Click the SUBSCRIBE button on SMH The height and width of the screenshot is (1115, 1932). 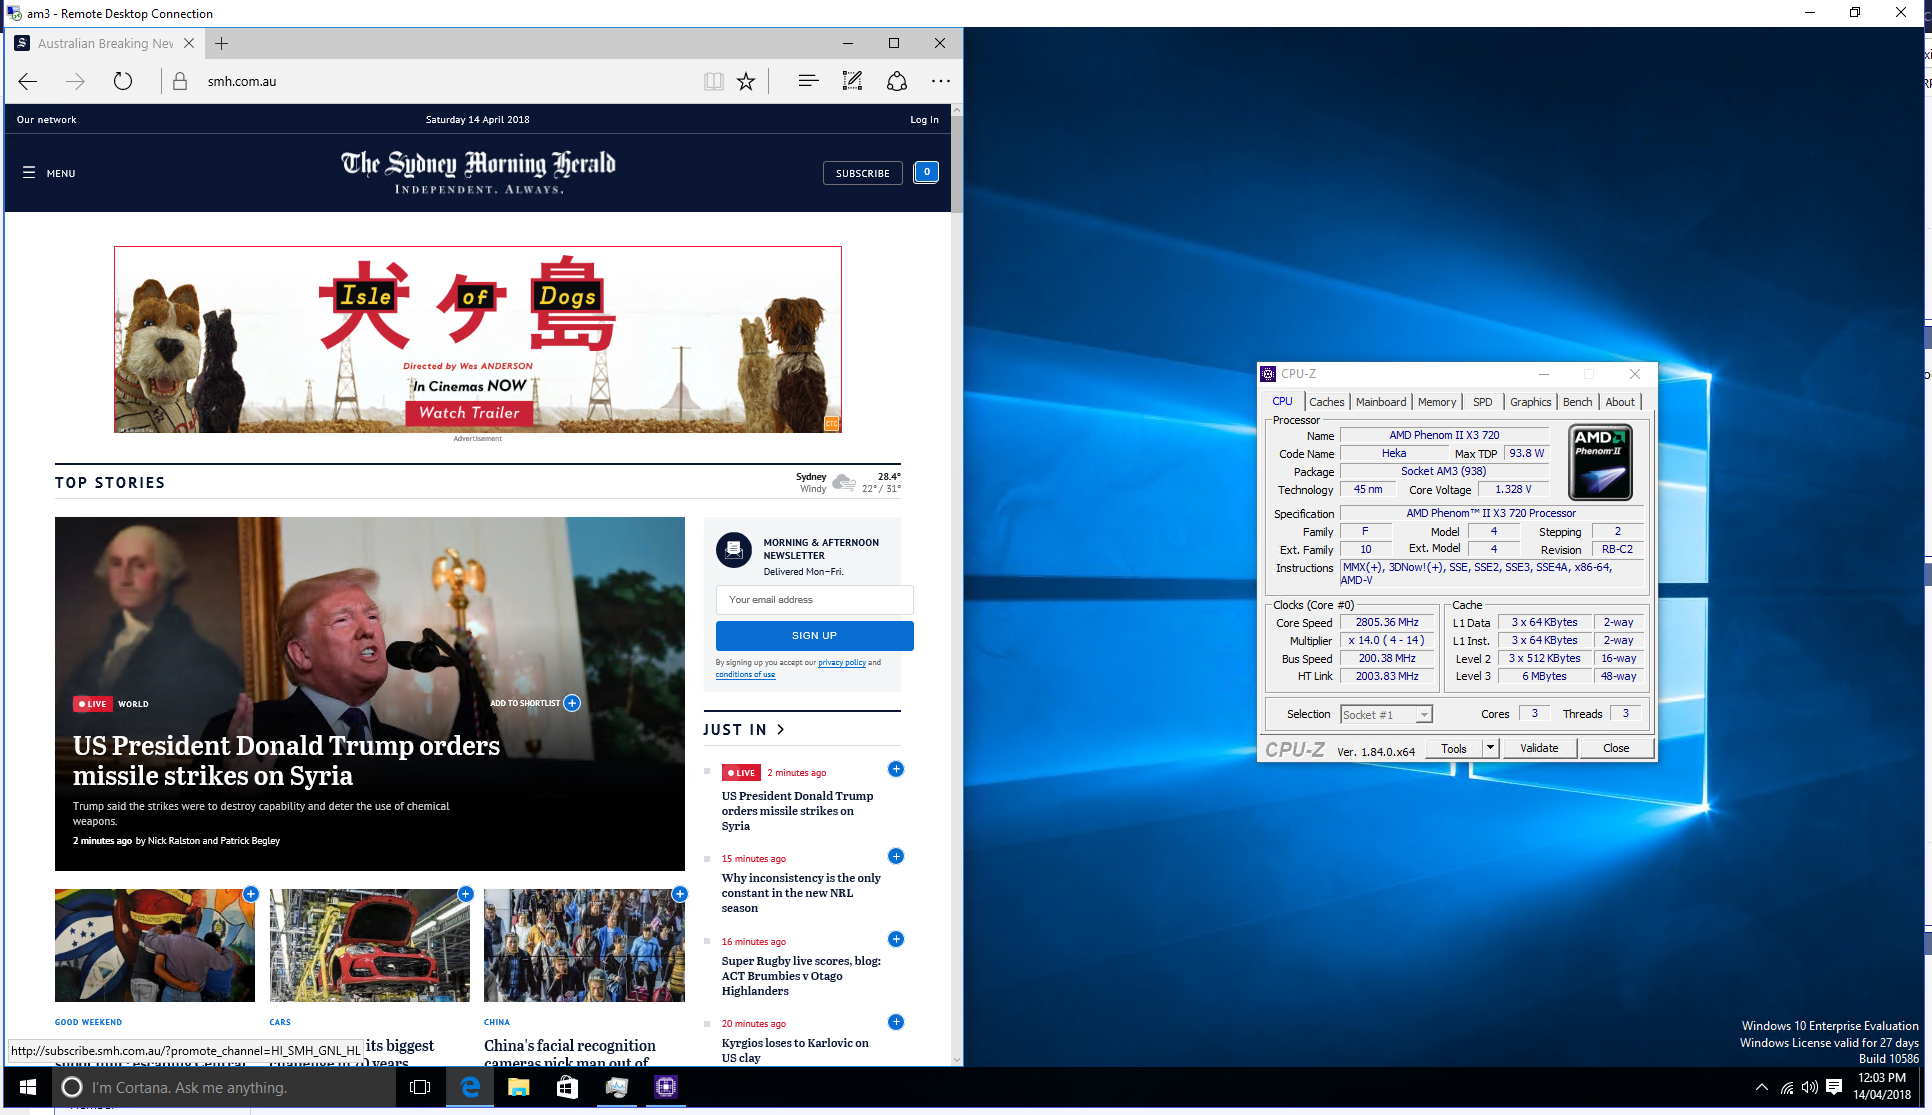(862, 173)
